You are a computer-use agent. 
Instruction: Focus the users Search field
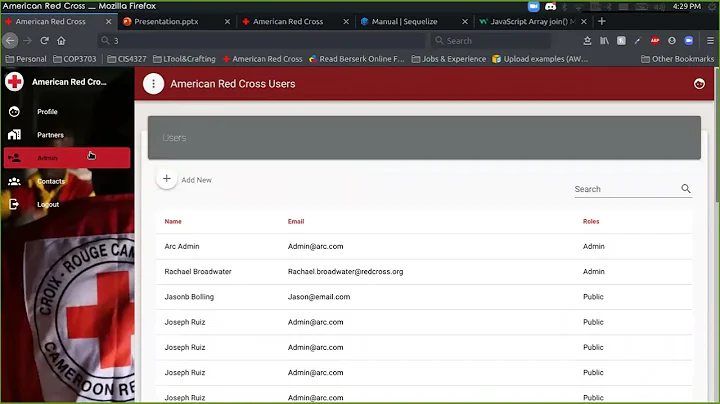[625, 189]
